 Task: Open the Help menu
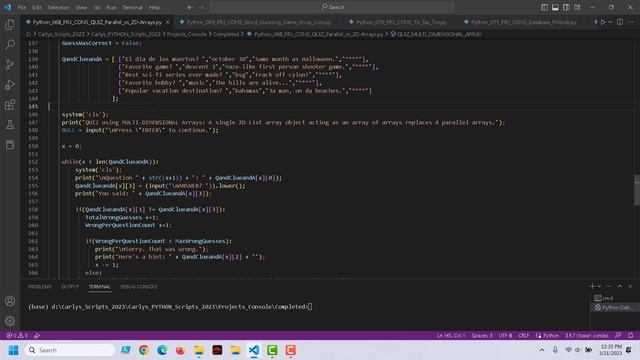tap(154, 7)
